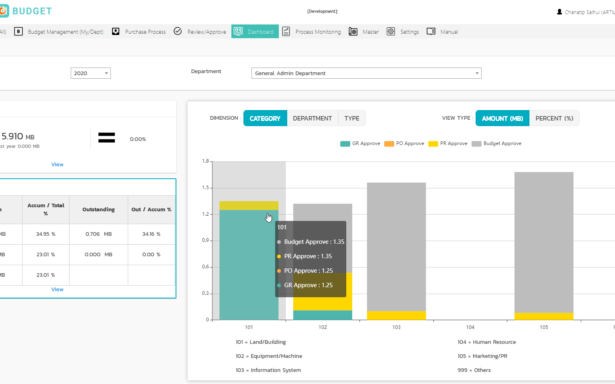Viewport: 615px width, 384px height.
Task: Select AMOUNT (MB) view type
Action: pyautogui.click(x=502, y=118)
